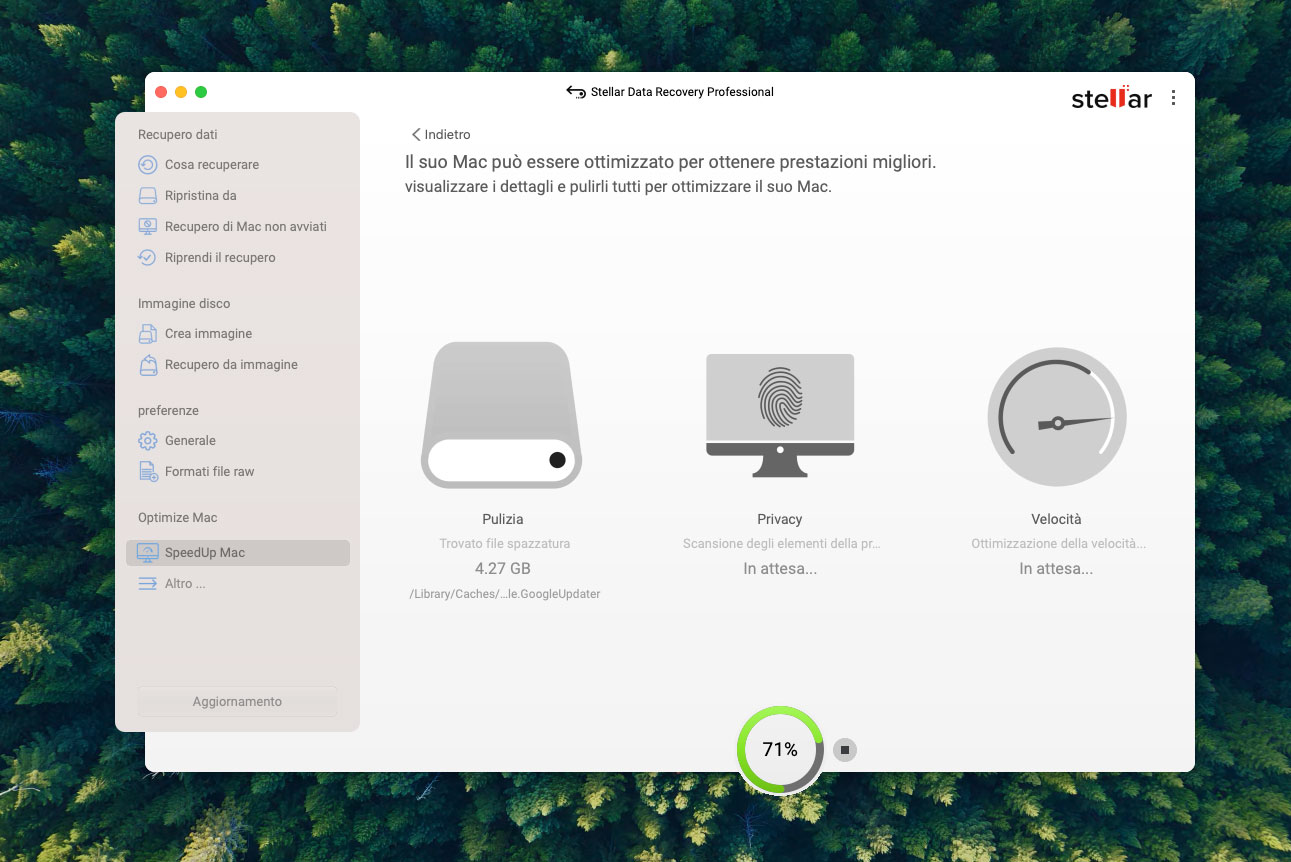Minimize the window with the yellow button
This screenshot has width=1291, height=862.
click(x=181, y=92)
